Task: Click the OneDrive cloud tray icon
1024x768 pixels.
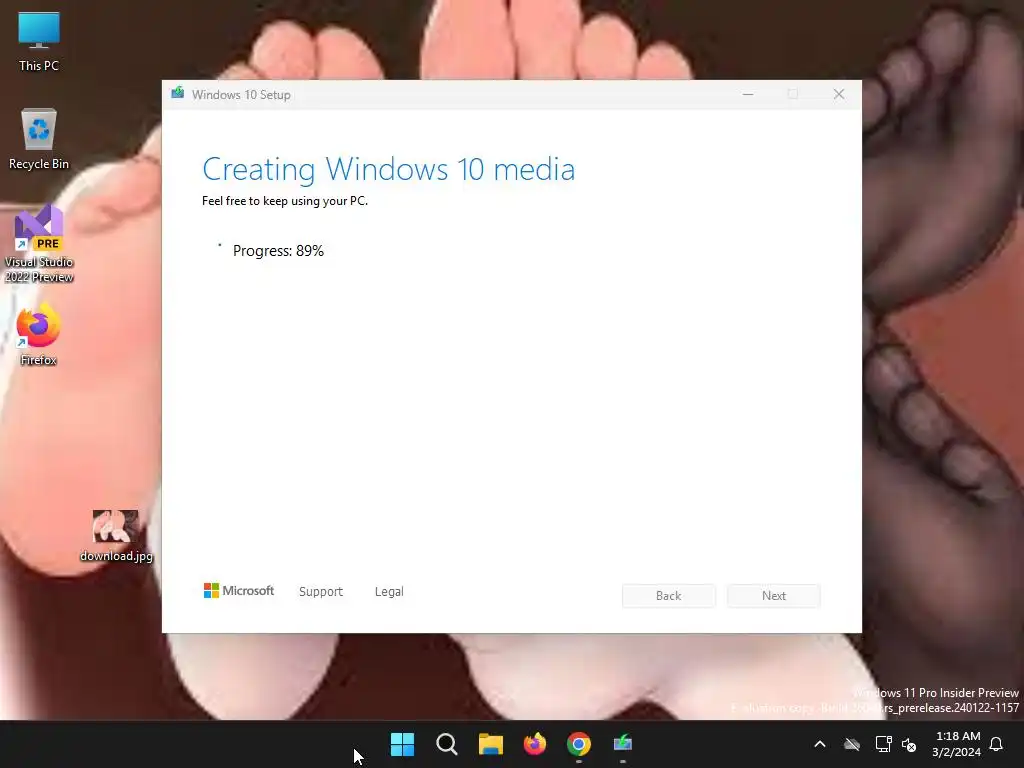Action: 852,744
